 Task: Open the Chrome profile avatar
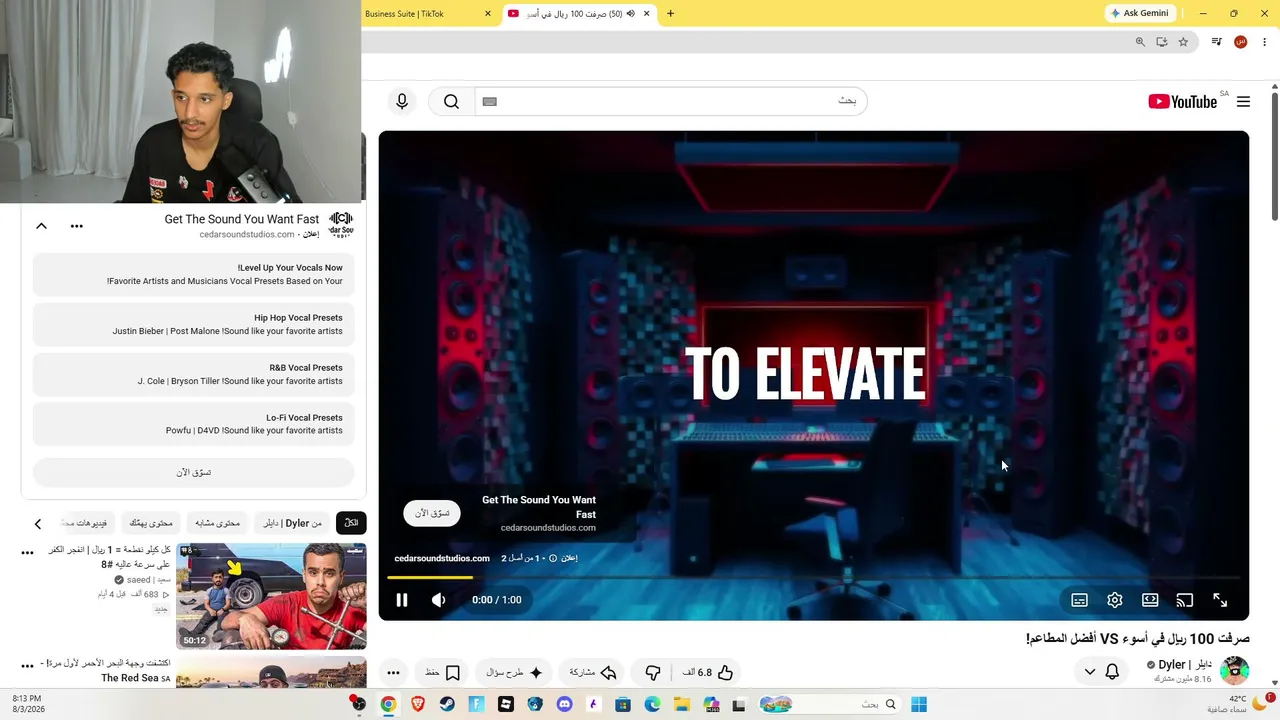tap(1240, 42)
